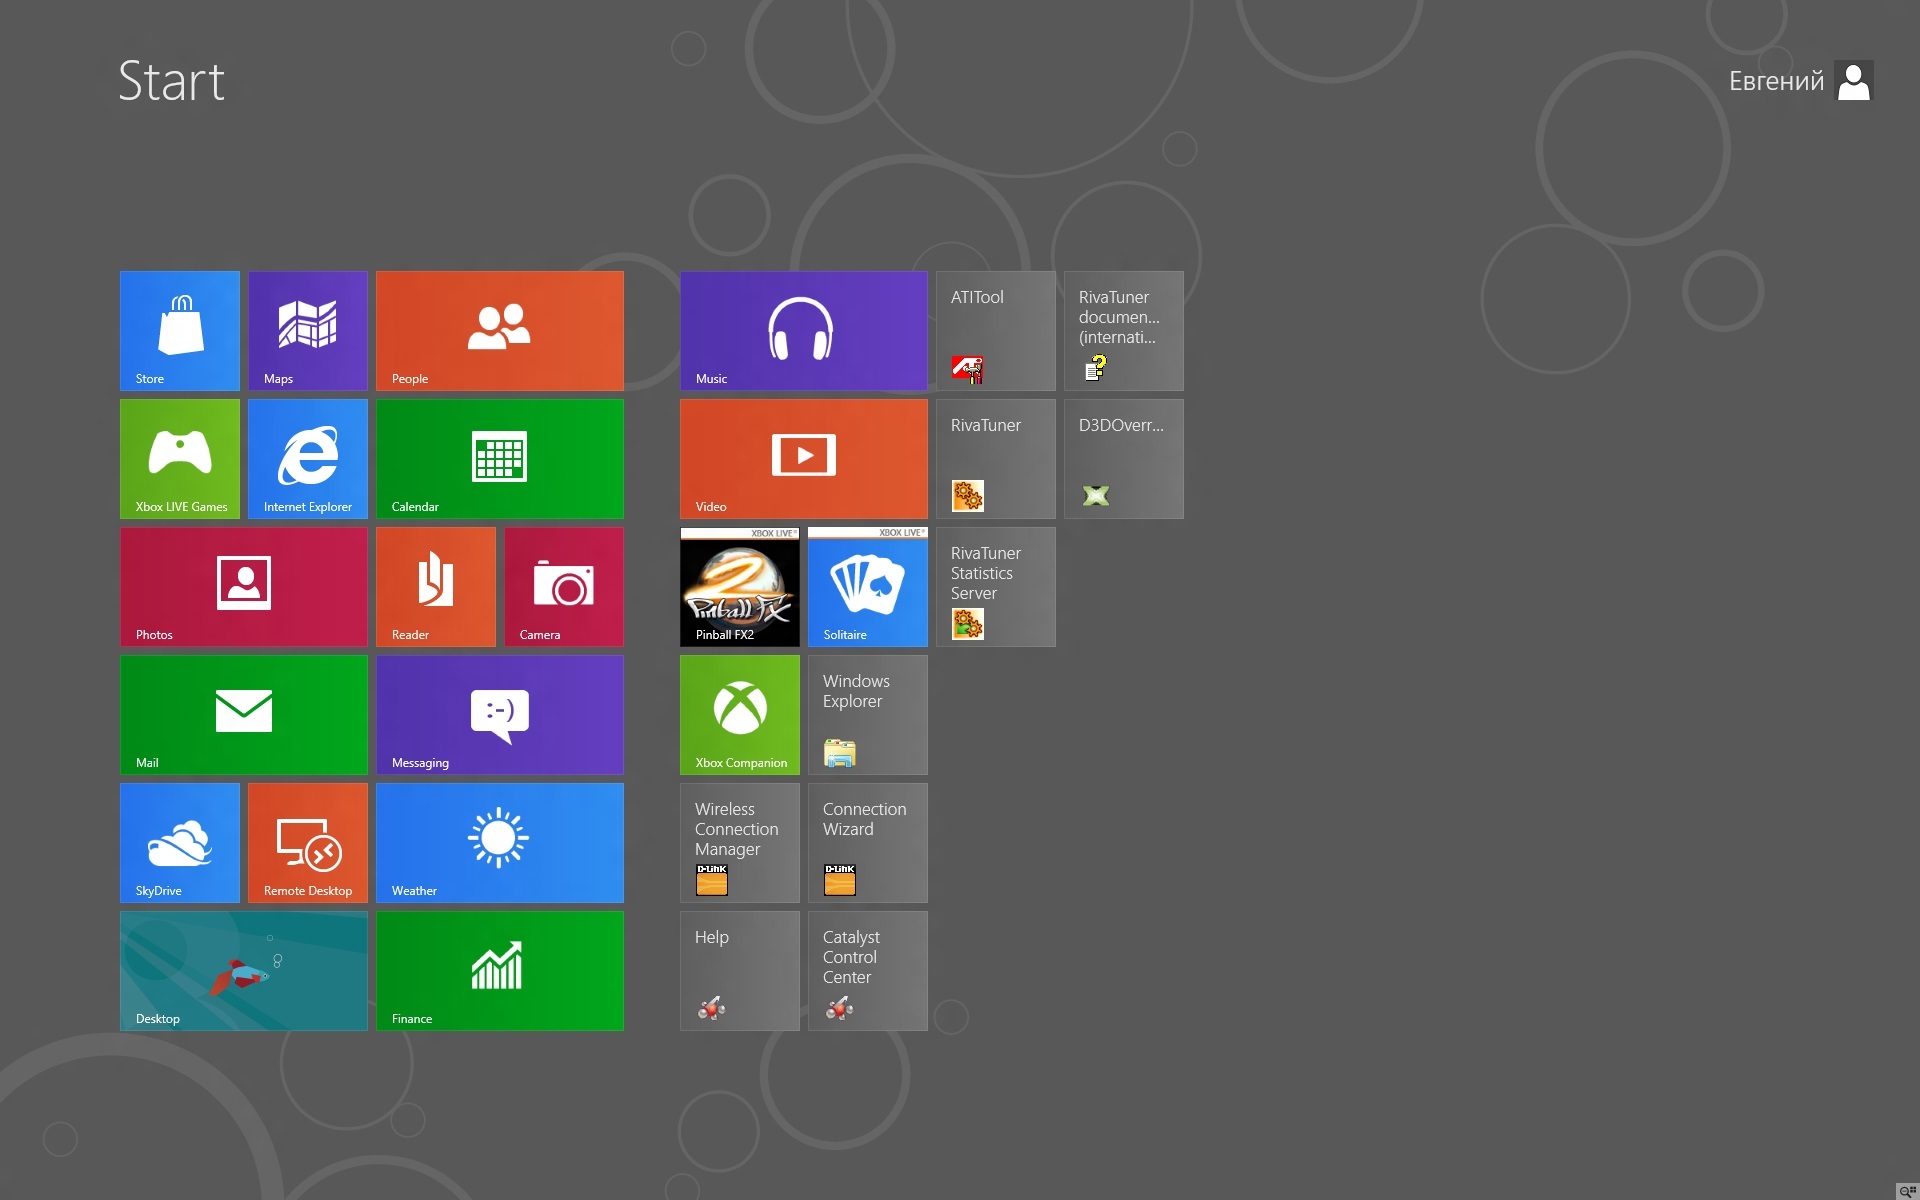1920x1200 pixels.
Task: Launch the Music tile
Action: (804, 331)
